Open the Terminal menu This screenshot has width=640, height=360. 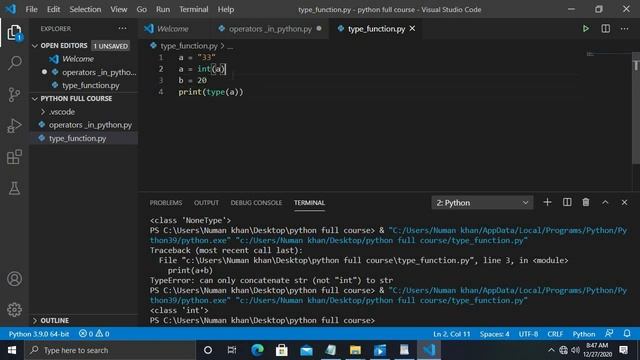193,9
